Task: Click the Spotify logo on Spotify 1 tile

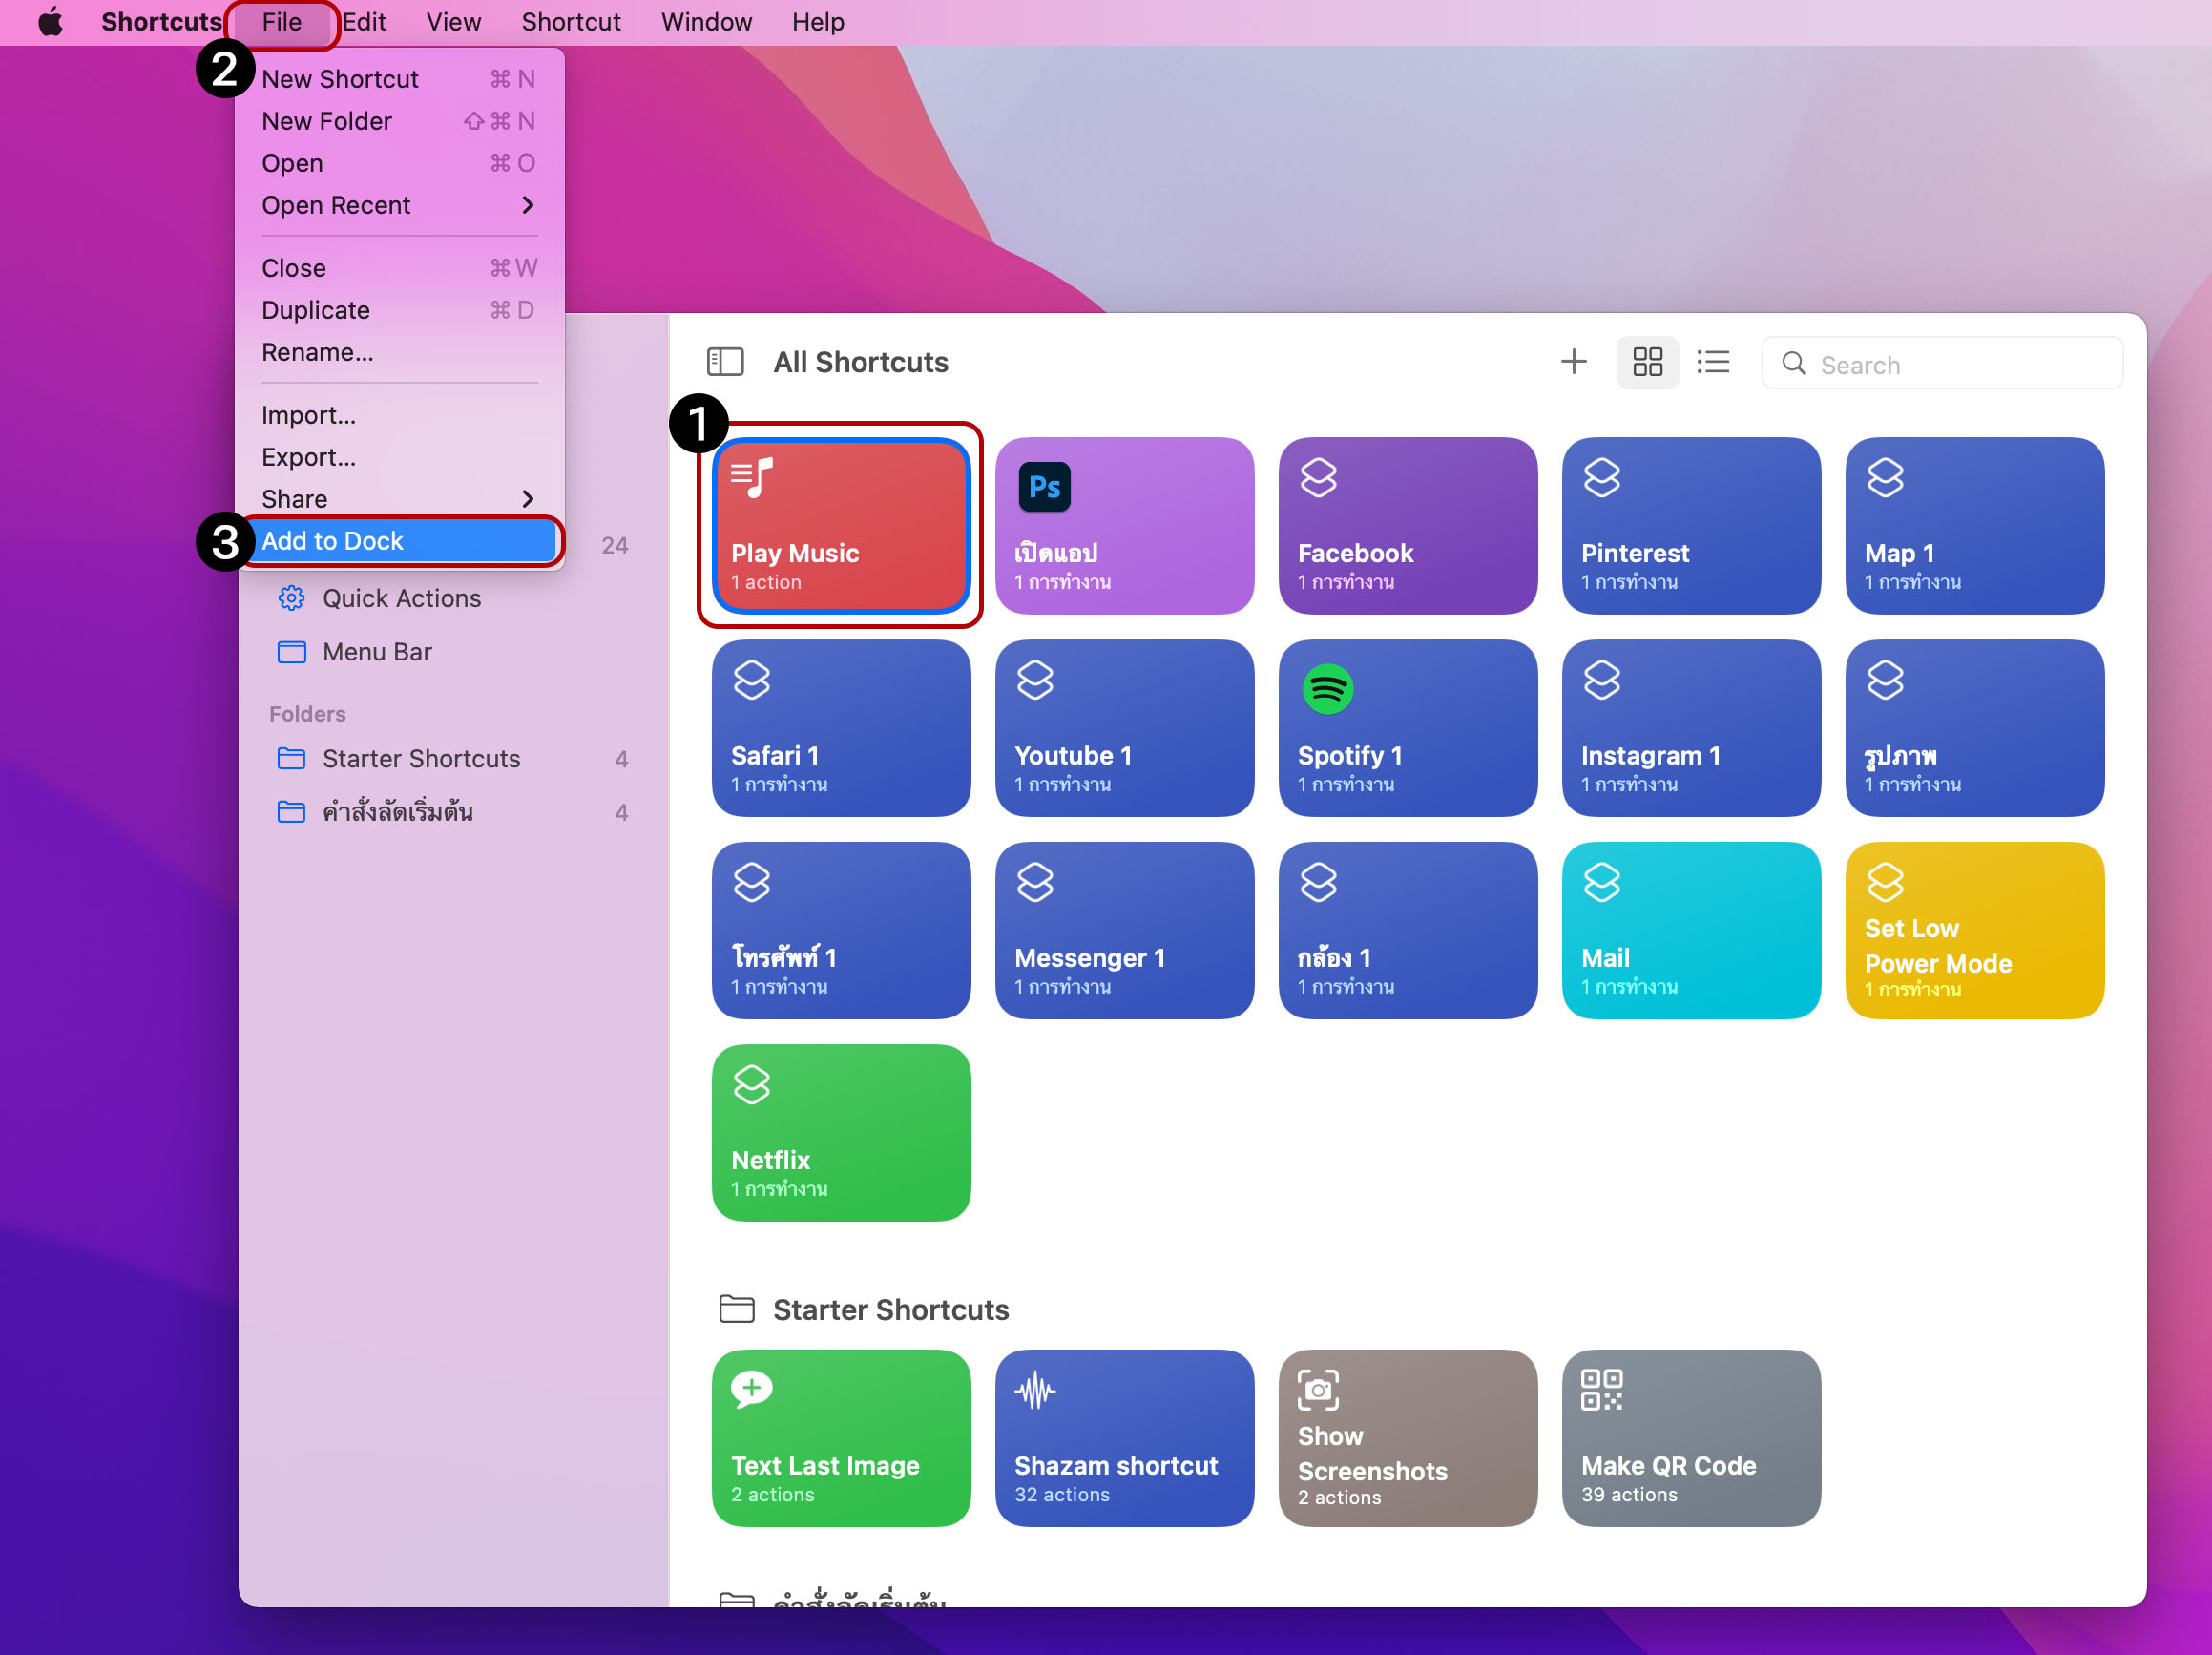Action: 1327,689
